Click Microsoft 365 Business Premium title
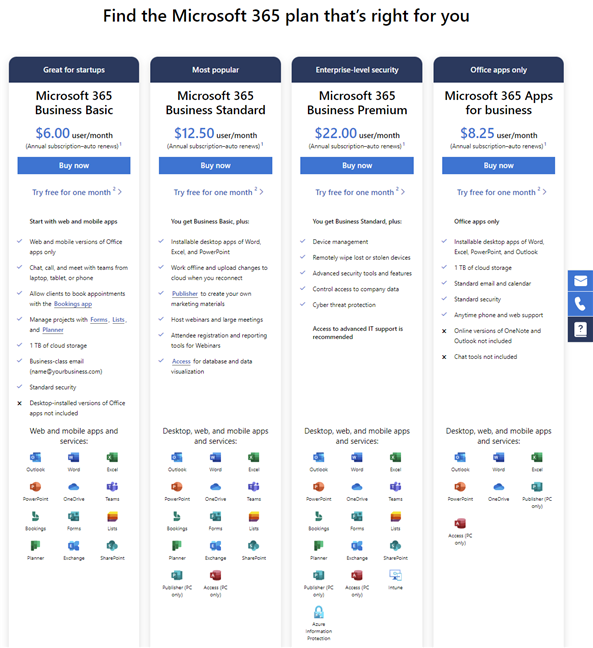Viewport: 593px width, 648px height. pyautogui.click(x=357, y=103)
